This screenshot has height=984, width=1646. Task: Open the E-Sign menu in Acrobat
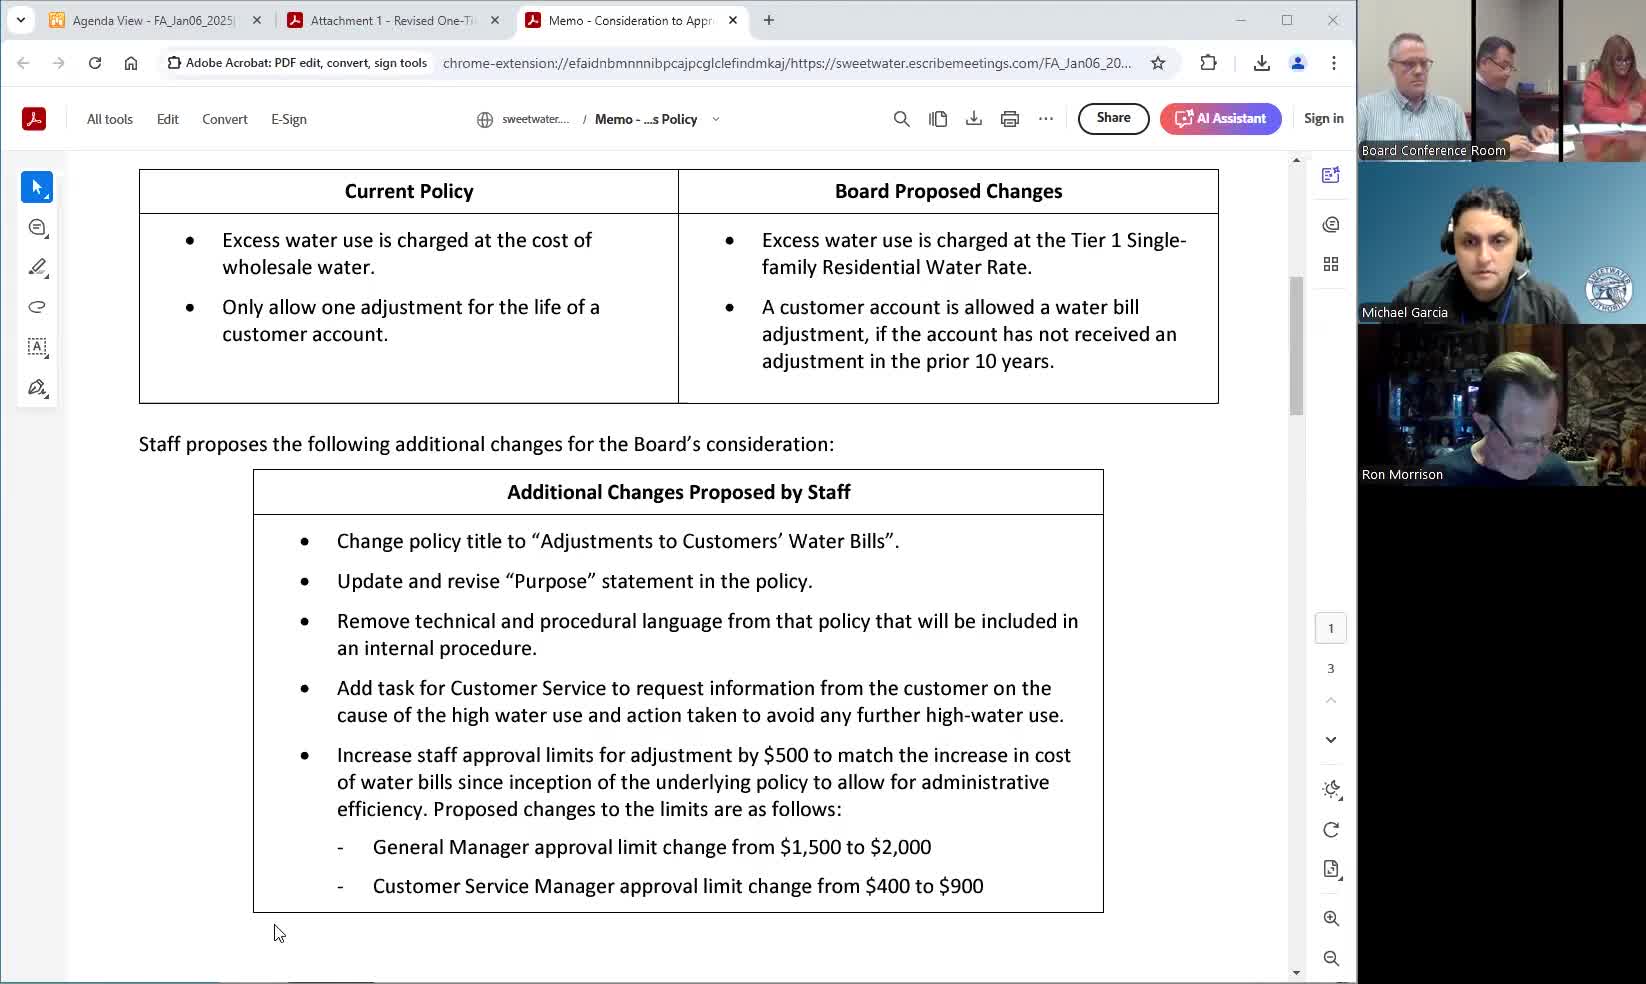(289, 119)
